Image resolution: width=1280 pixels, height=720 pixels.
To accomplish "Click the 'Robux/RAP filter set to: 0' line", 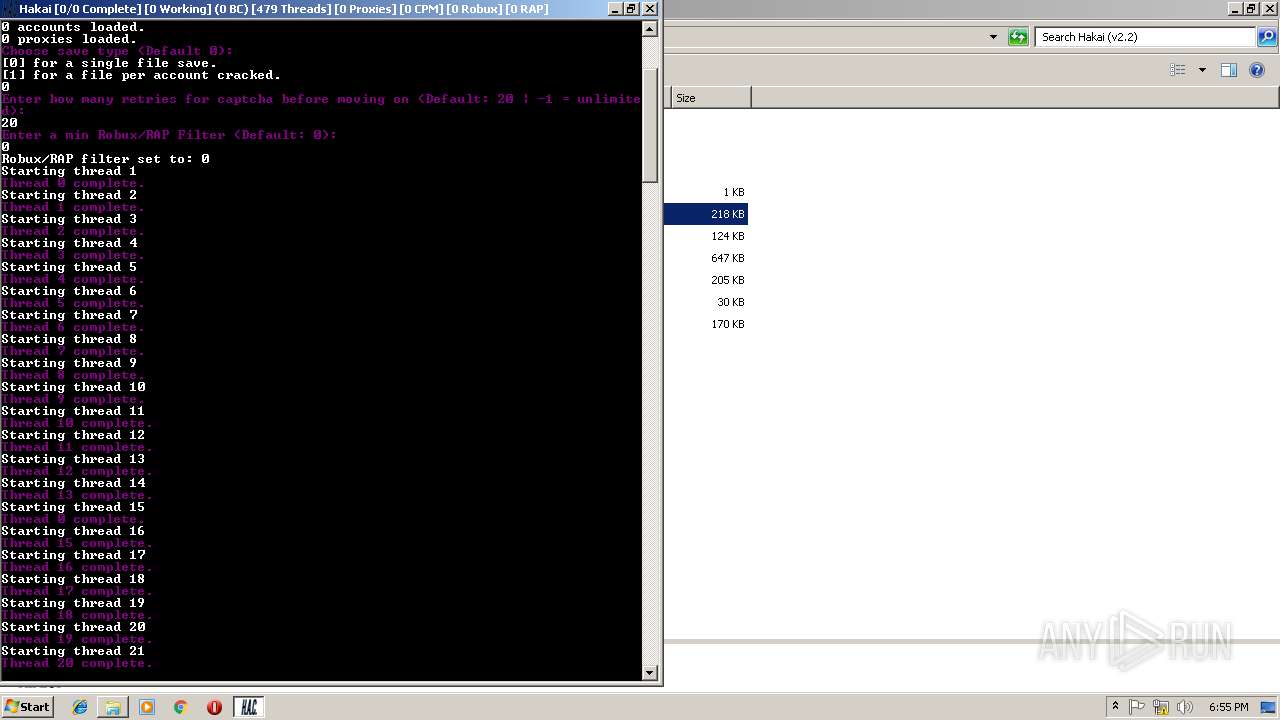I will pyautogui.click(x=105, y=159).
